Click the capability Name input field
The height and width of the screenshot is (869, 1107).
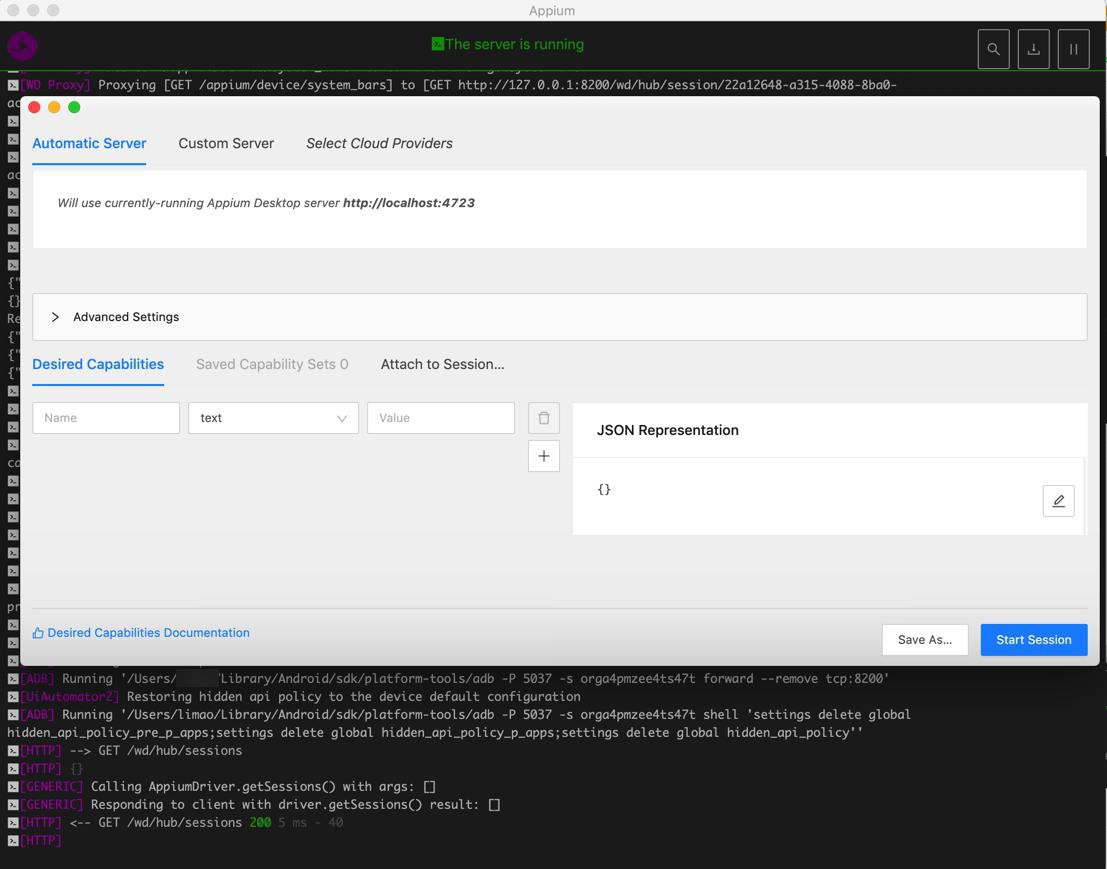click(x=106, y=418)
